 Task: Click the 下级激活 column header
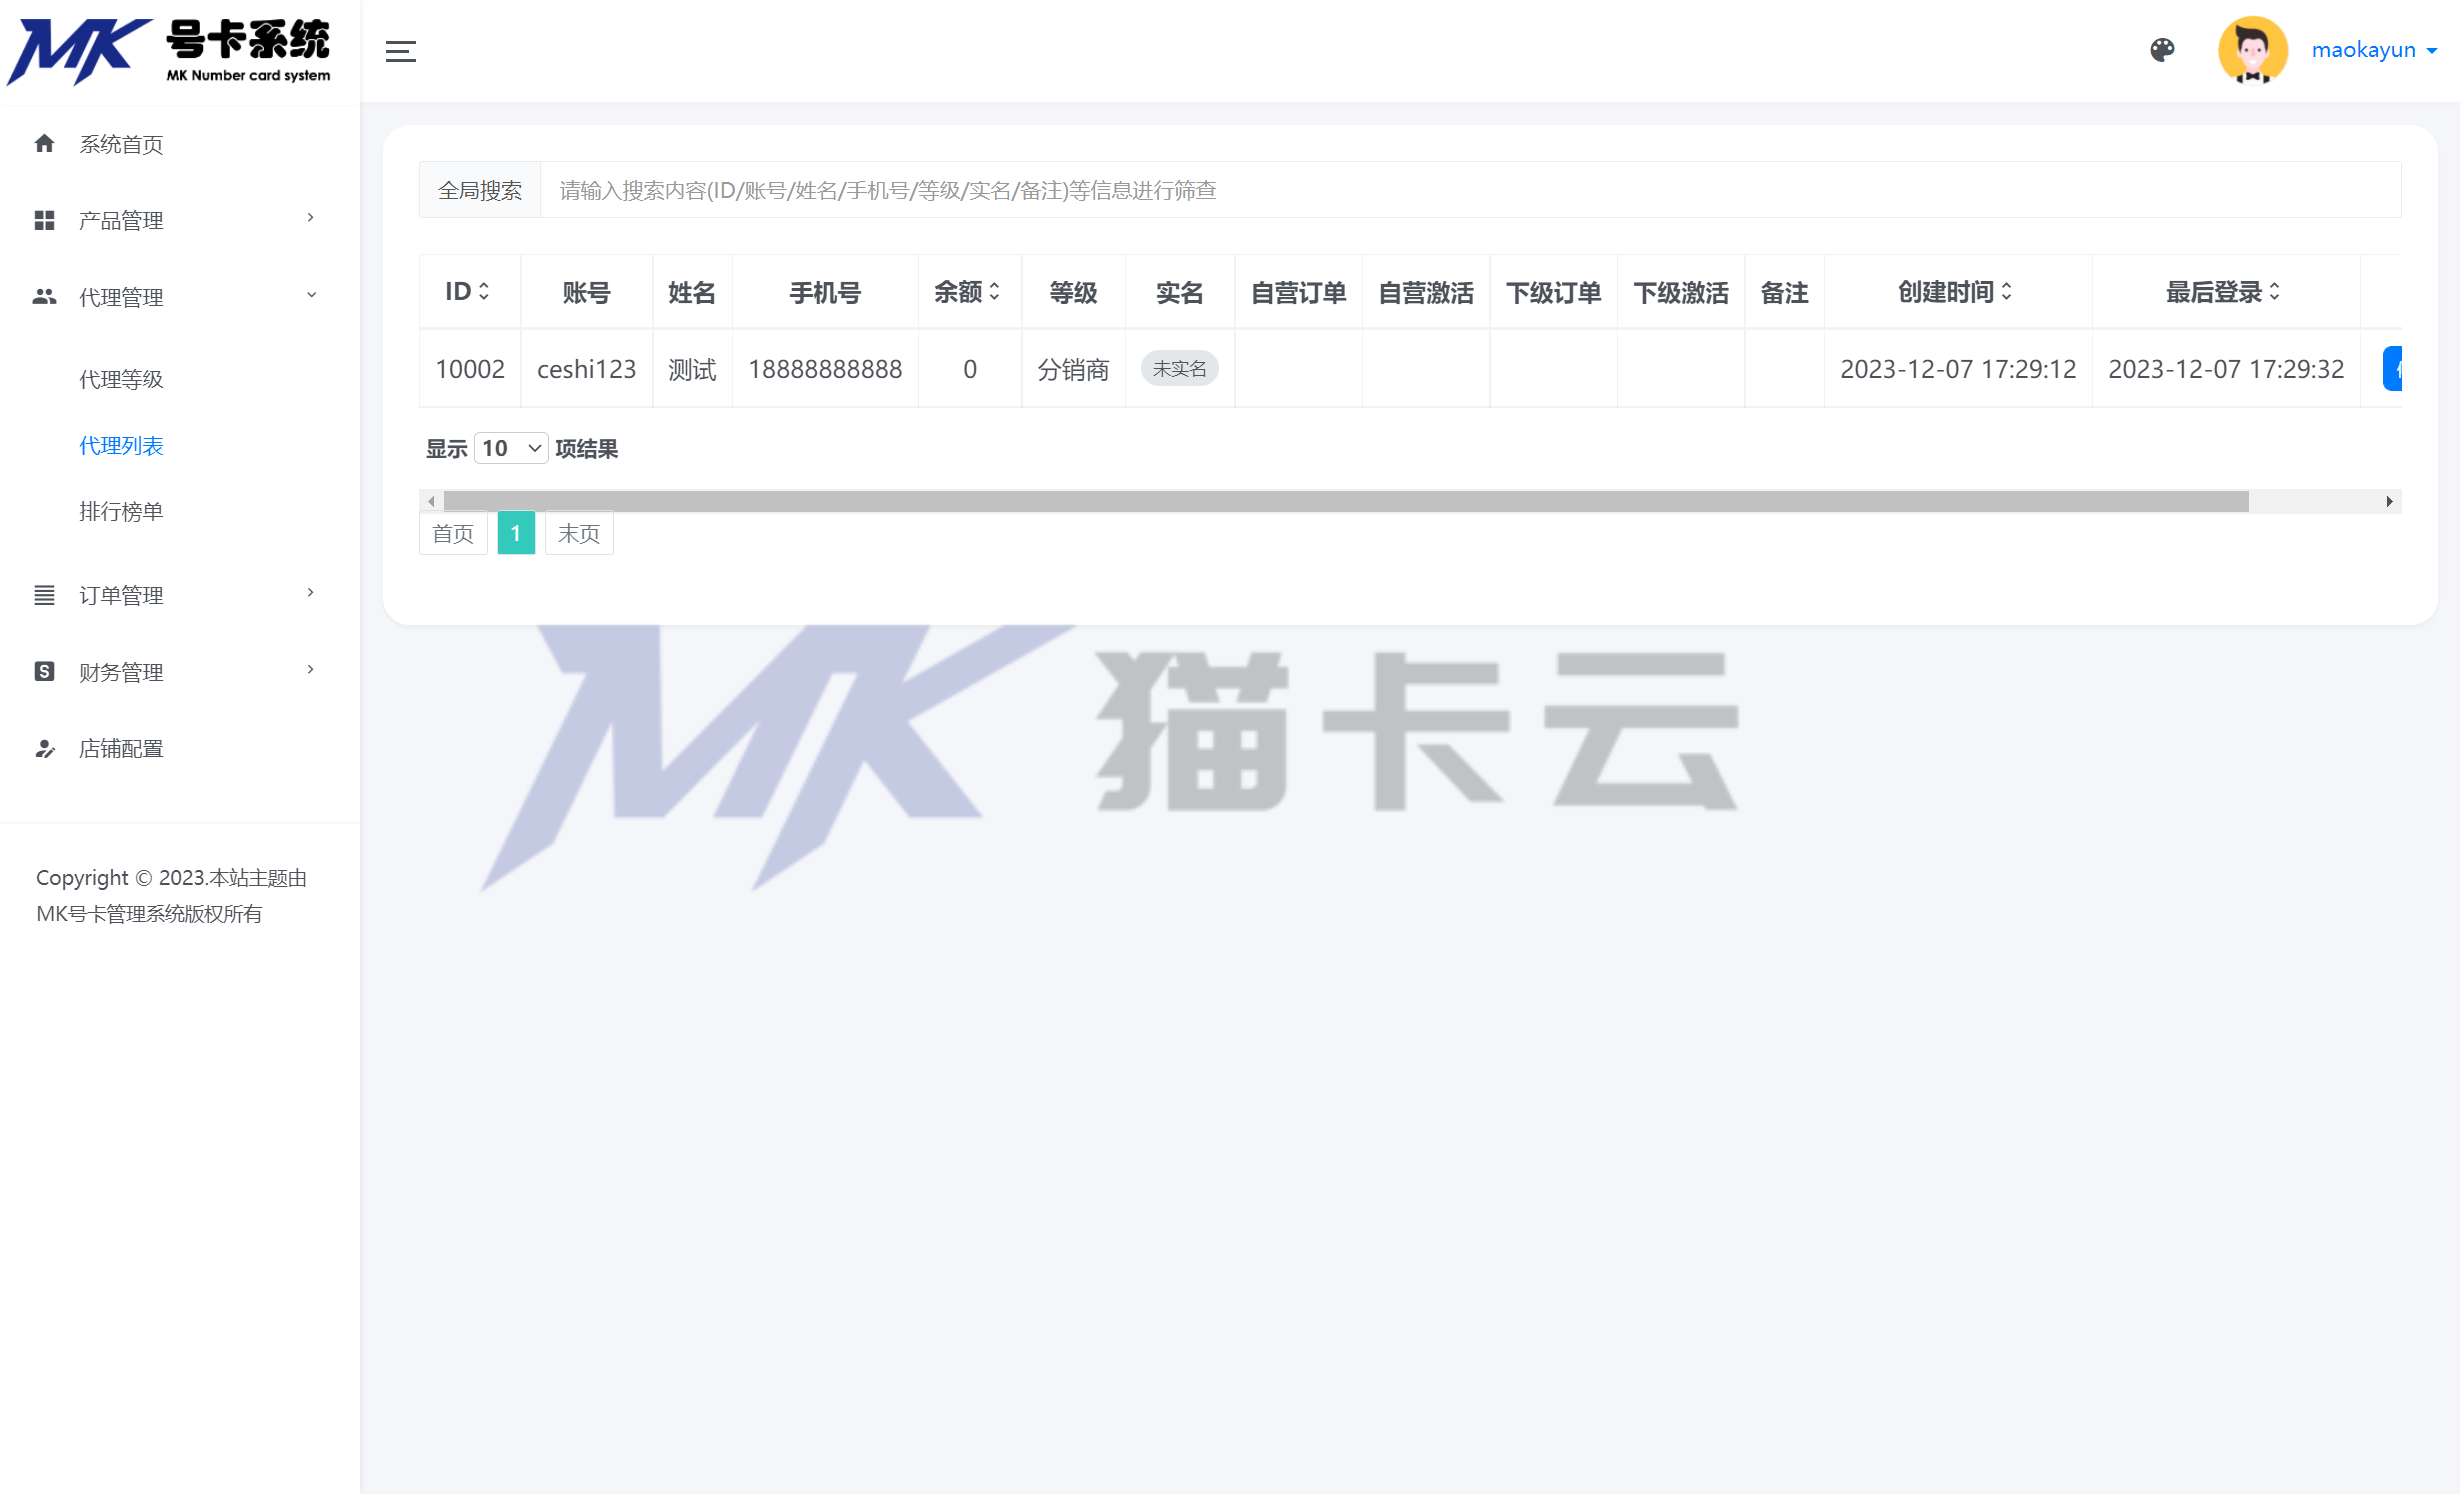pyautogui.click(x=1680, y=292)
